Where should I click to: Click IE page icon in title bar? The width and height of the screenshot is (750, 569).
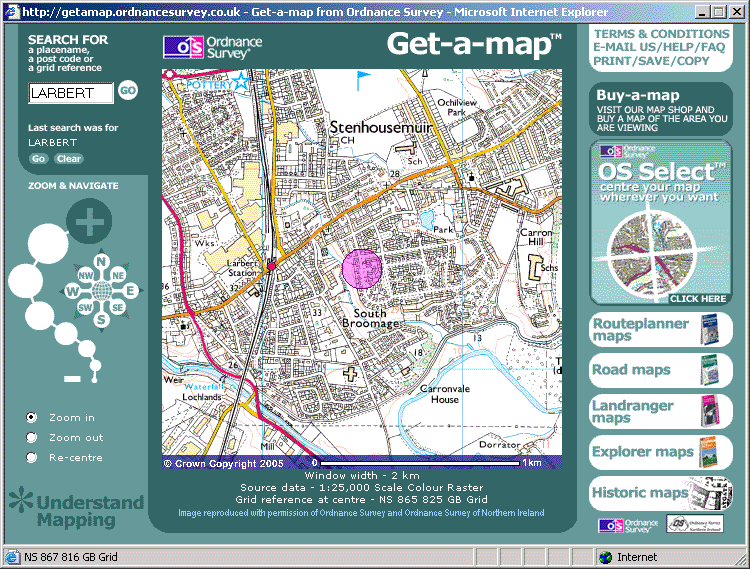(x=12, y=12)
